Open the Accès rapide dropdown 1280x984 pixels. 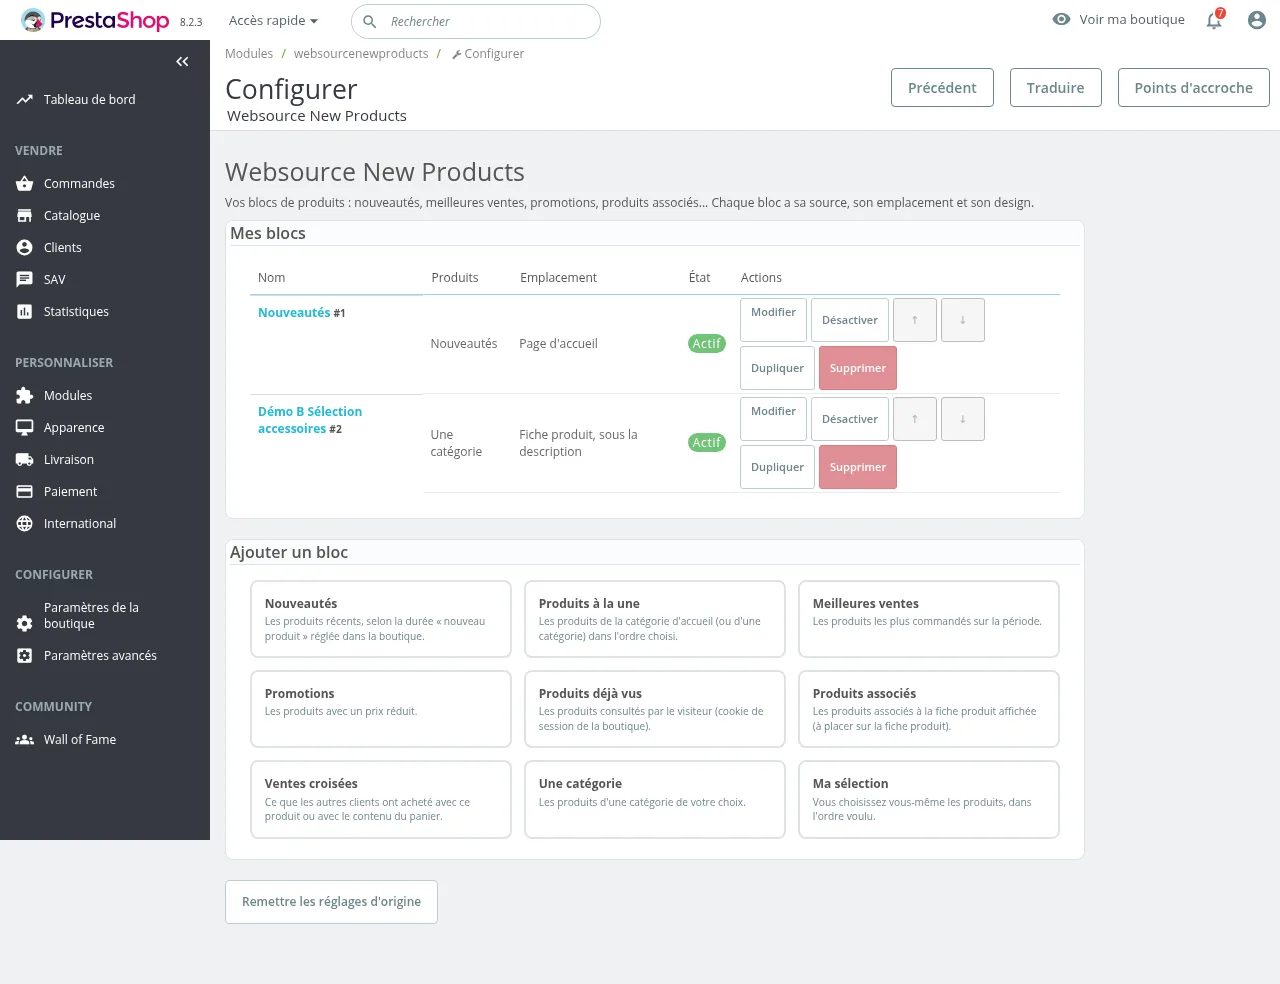(x=273, y=20)
